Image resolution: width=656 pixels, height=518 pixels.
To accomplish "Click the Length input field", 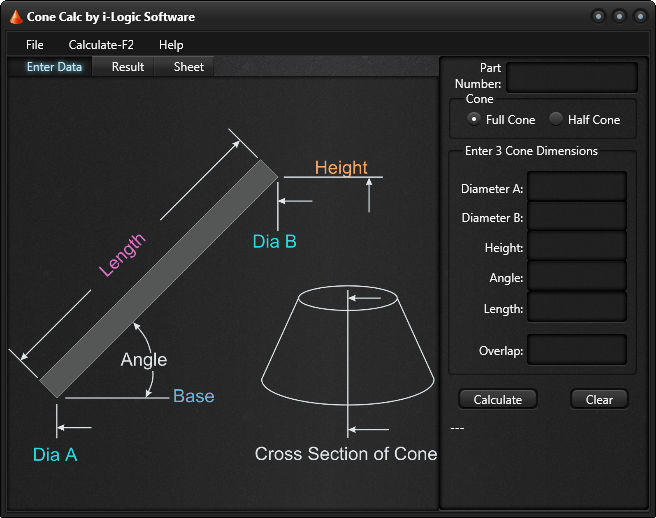I will (x=577, y=307).
